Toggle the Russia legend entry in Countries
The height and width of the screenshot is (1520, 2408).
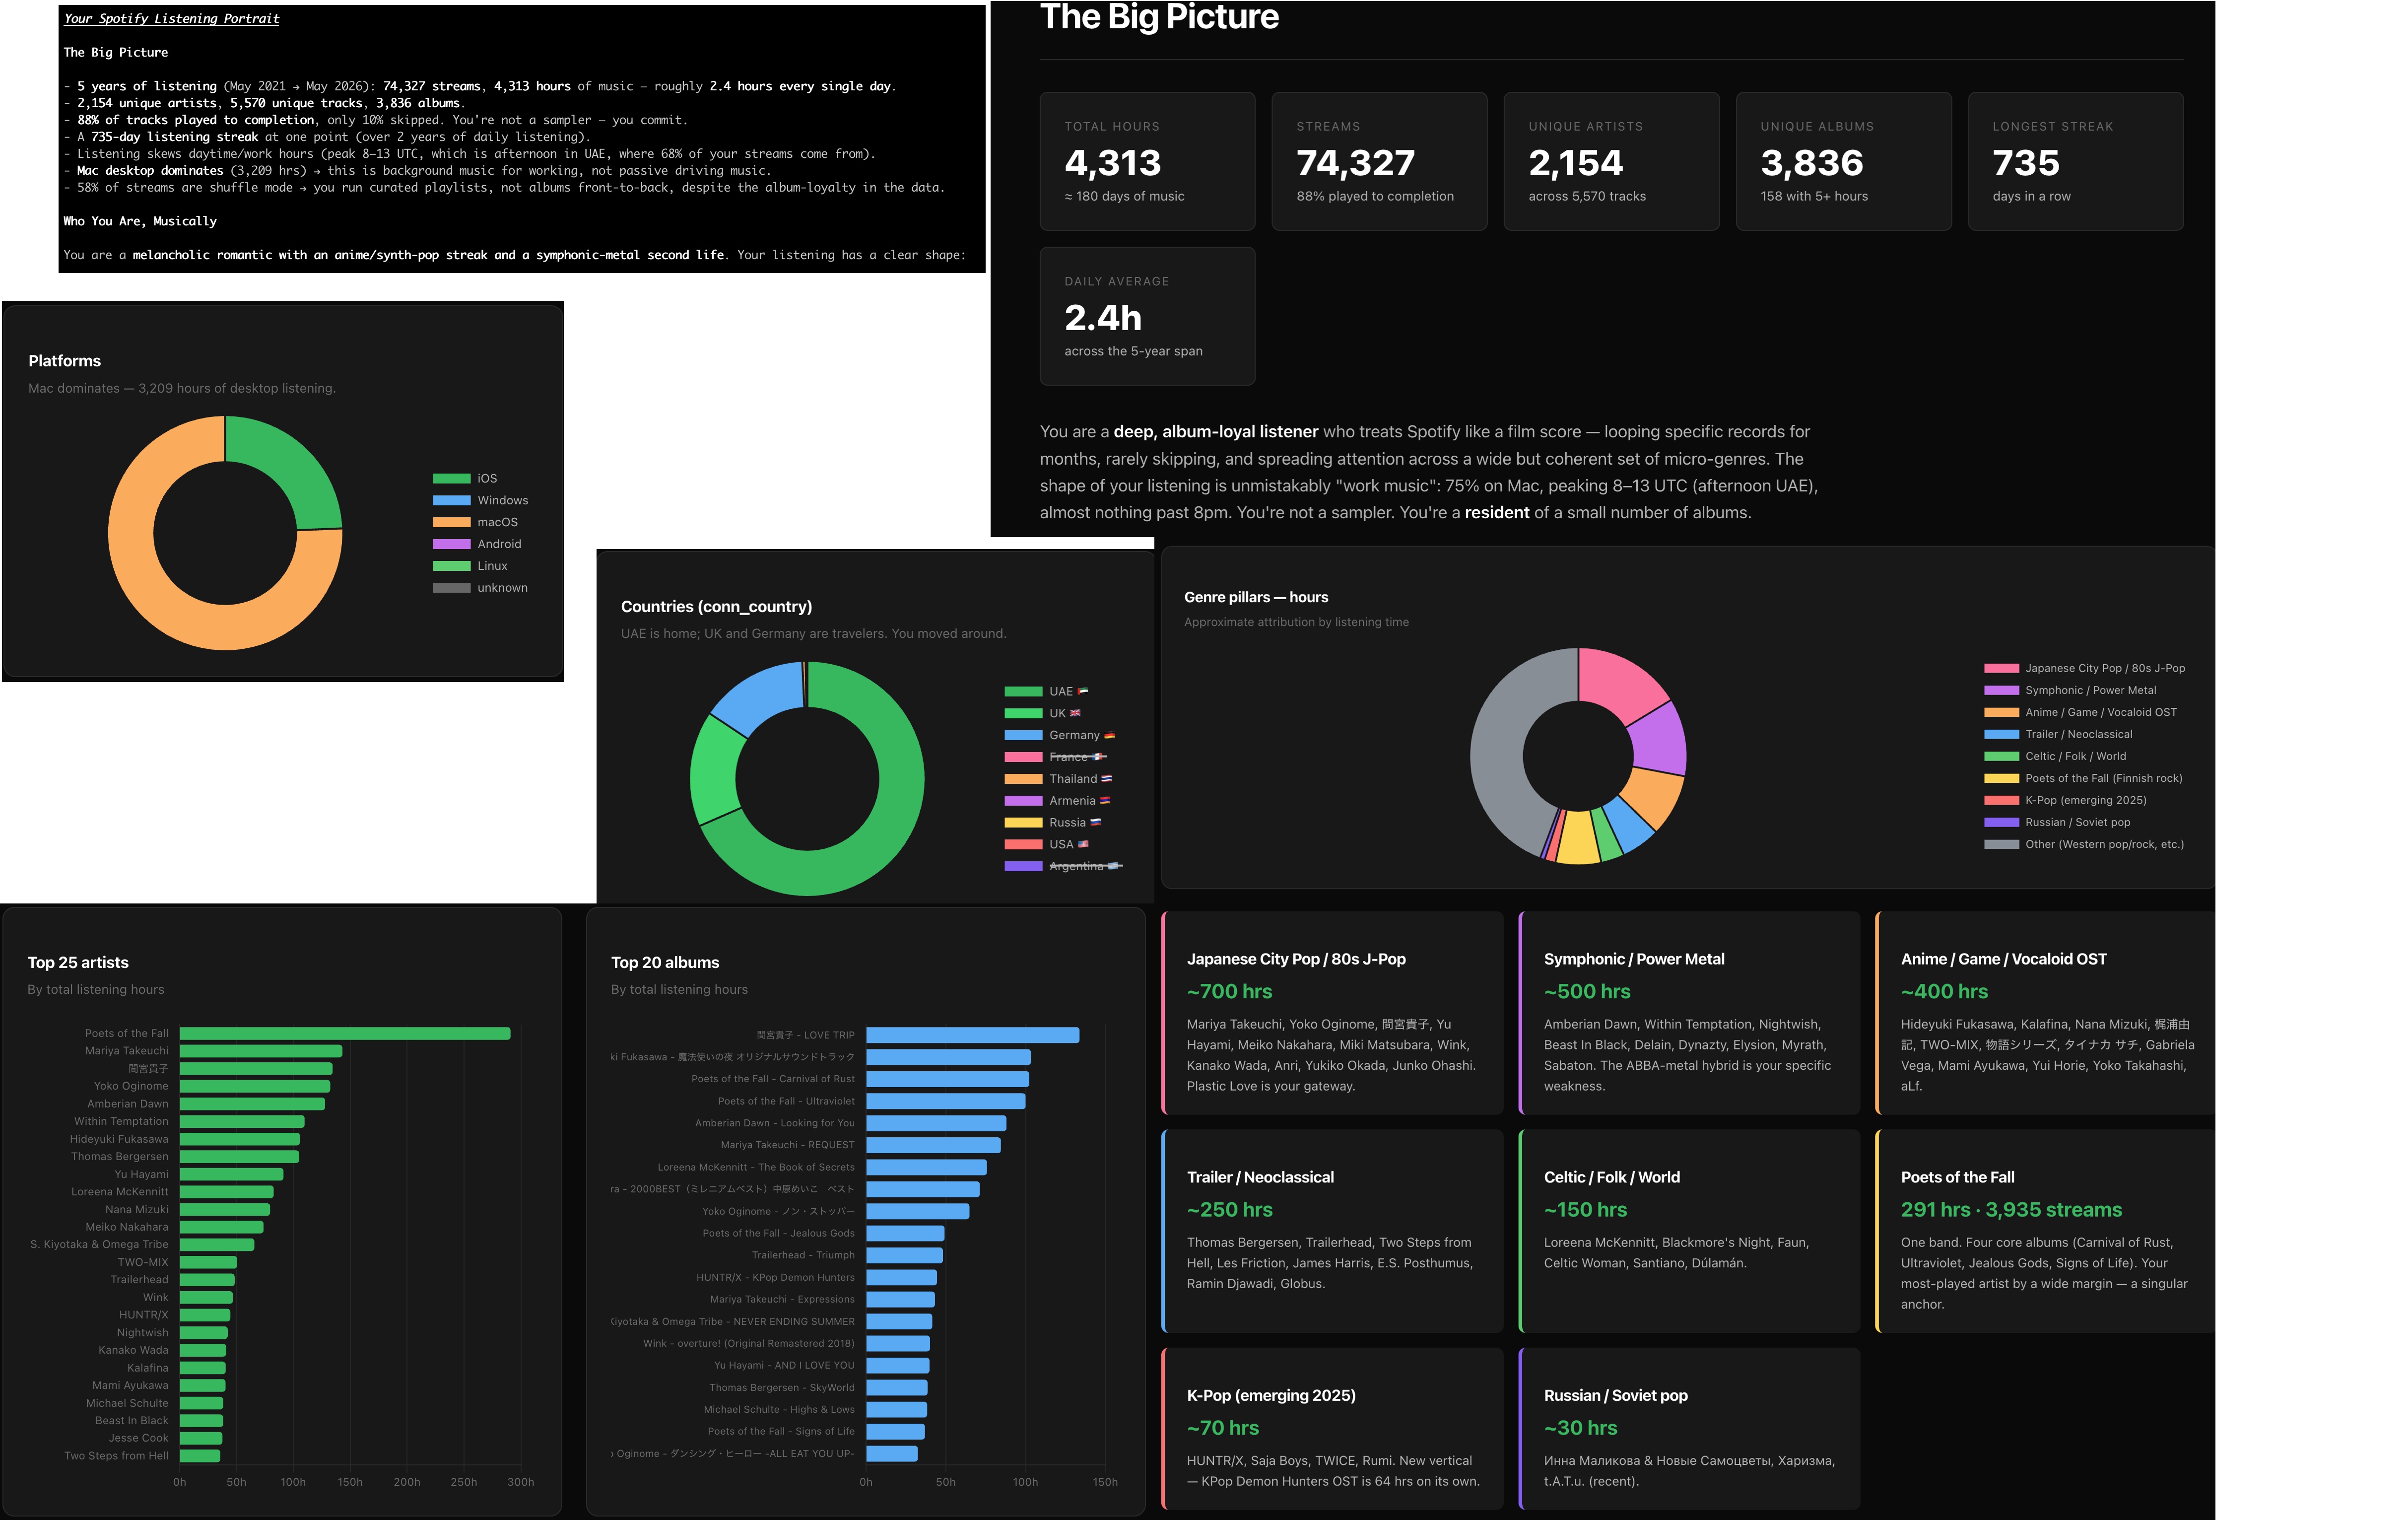tap(1052, 823)
